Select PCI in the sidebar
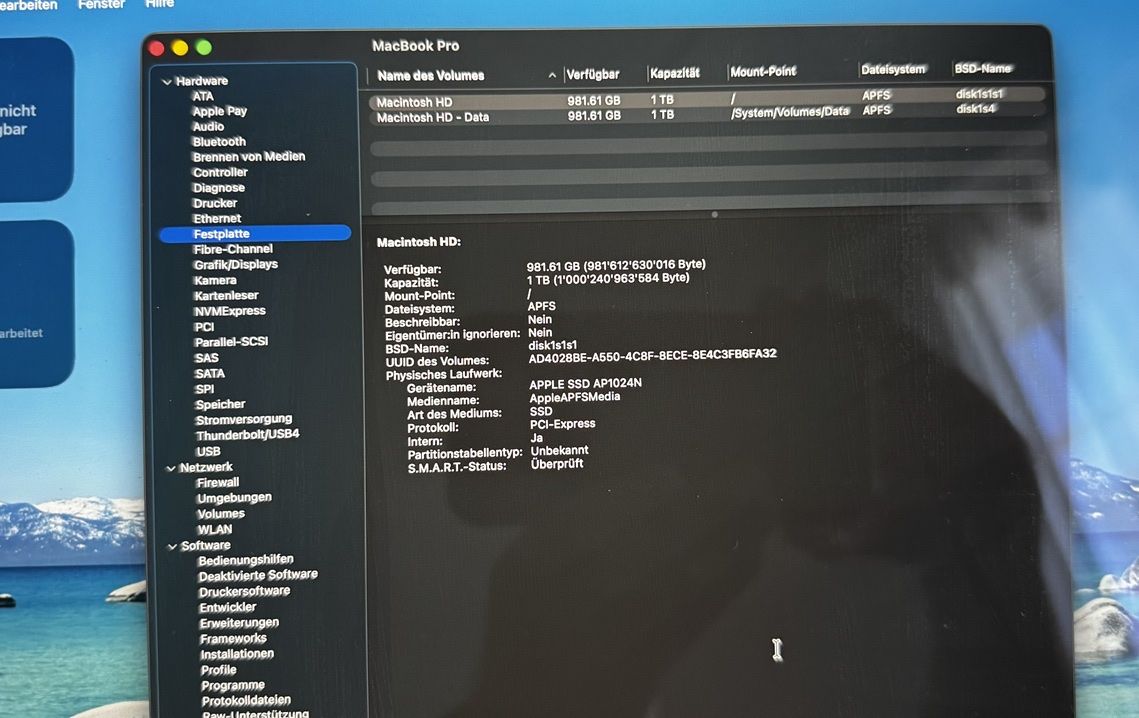The width and height of the screenshot is (1139, 718). pos(204,327)
